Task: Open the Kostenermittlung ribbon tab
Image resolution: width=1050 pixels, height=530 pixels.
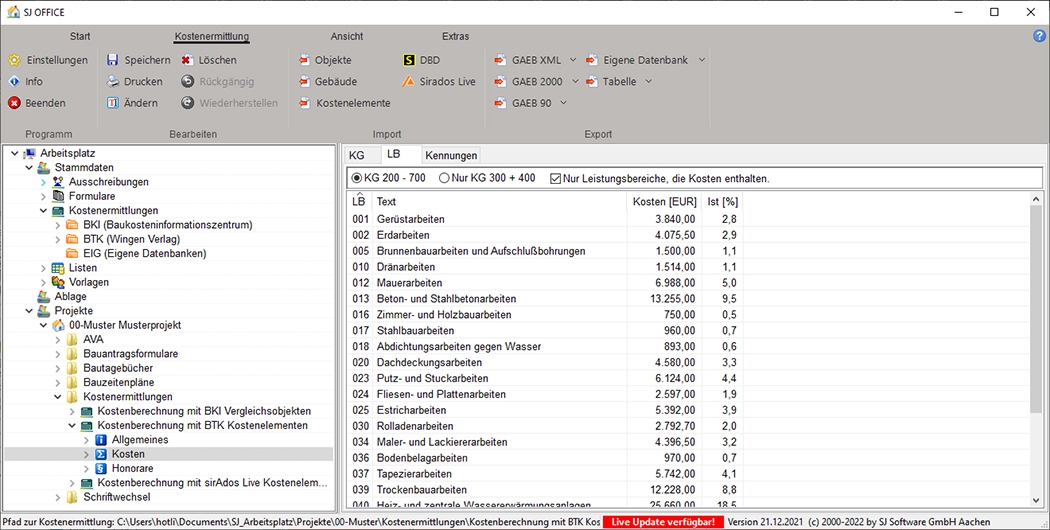Action: pos(212,36)
